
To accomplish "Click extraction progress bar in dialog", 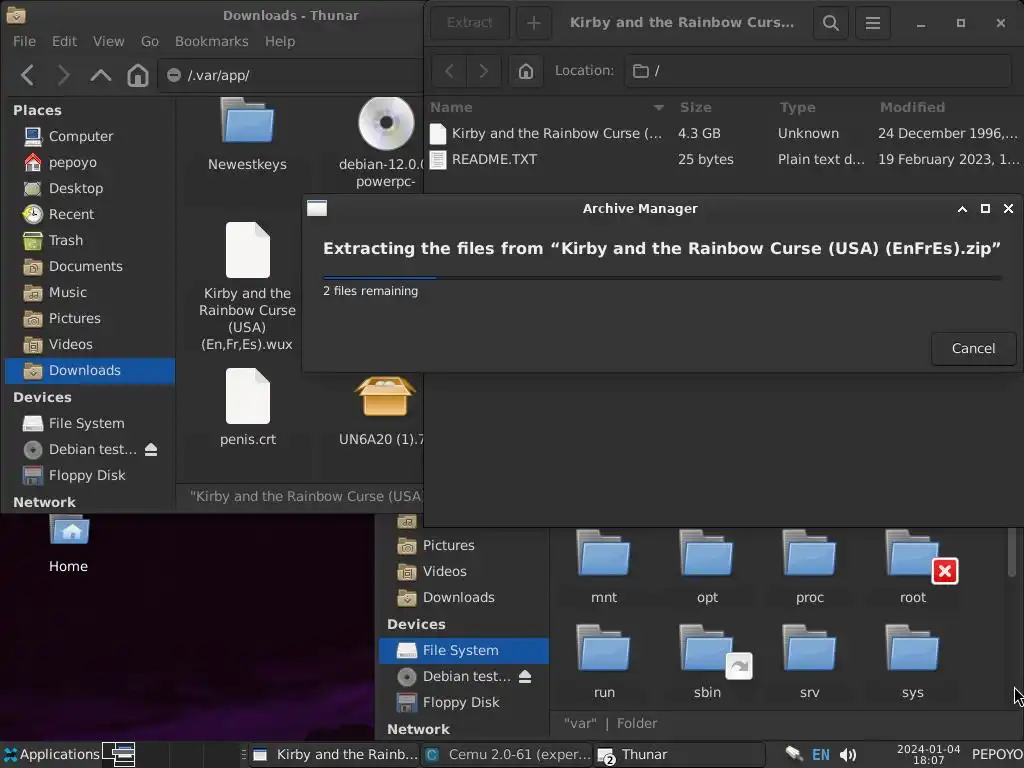I will point(662,278).
